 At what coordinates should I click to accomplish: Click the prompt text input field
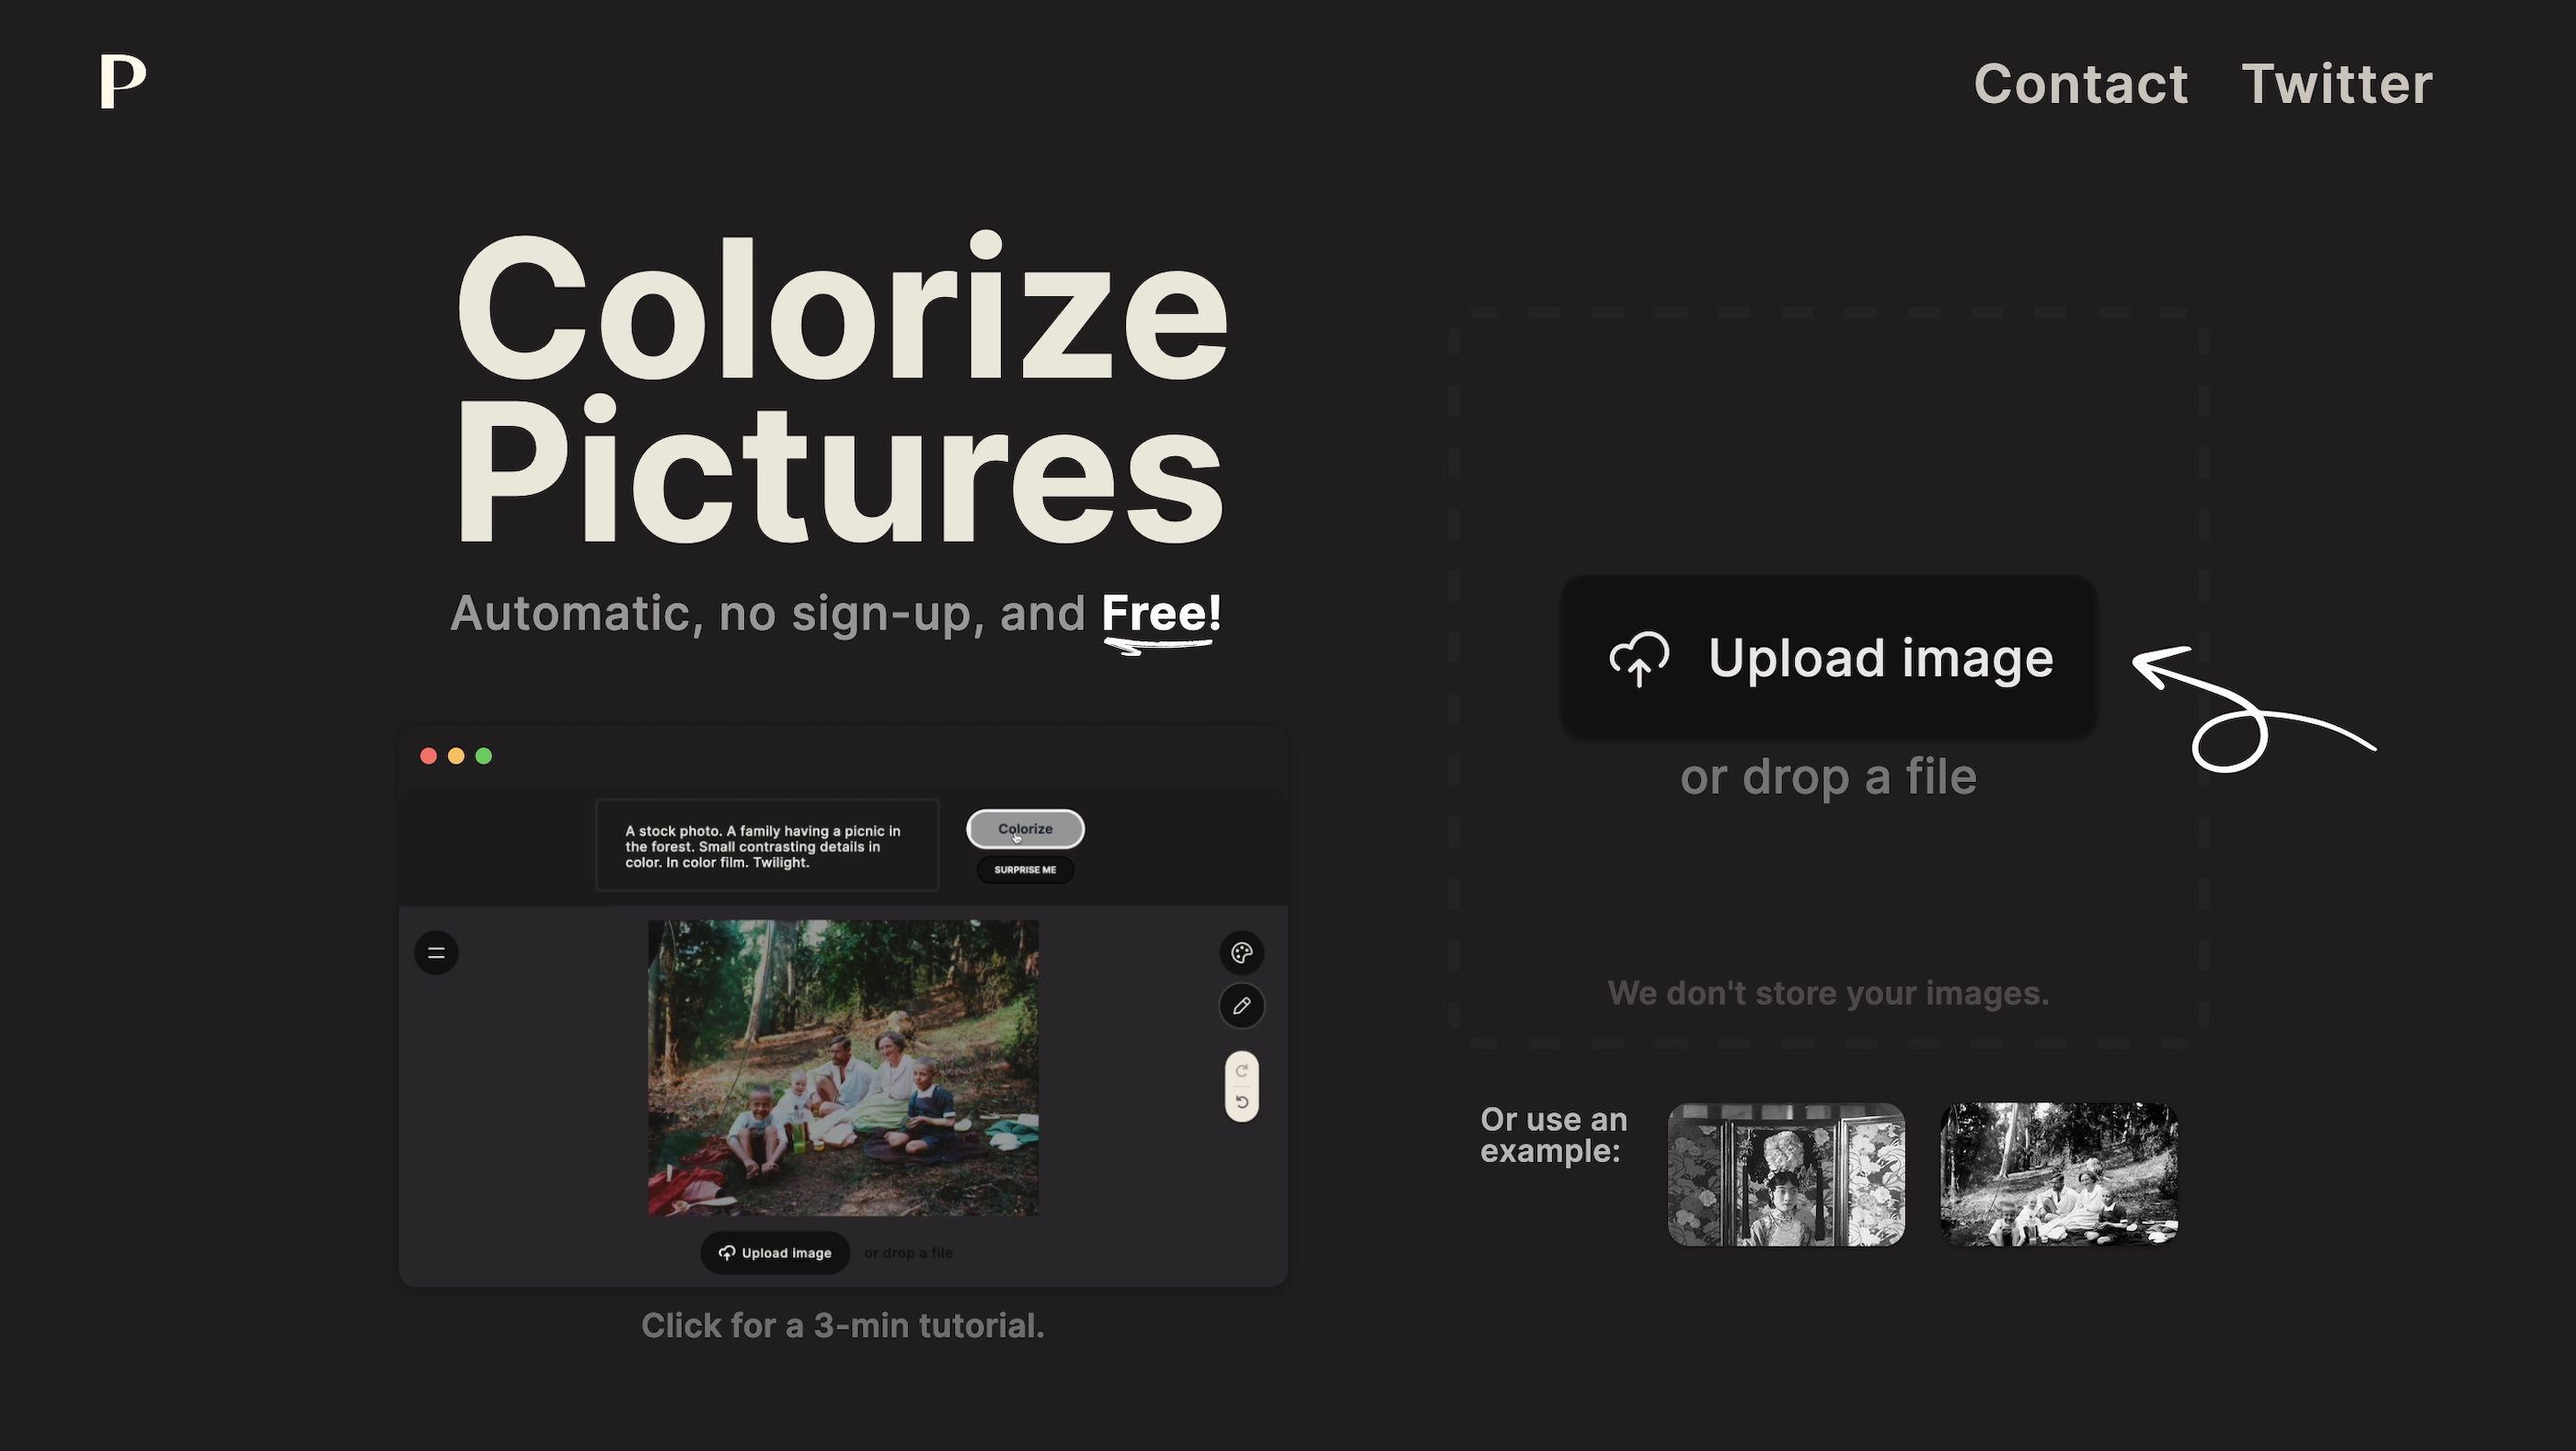[x=766, y=846]
